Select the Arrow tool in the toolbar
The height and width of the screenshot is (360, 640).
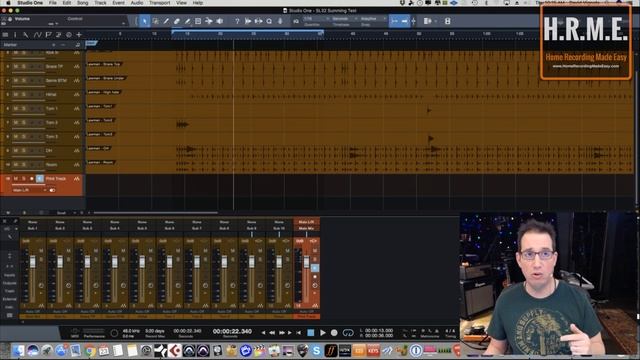144,21
